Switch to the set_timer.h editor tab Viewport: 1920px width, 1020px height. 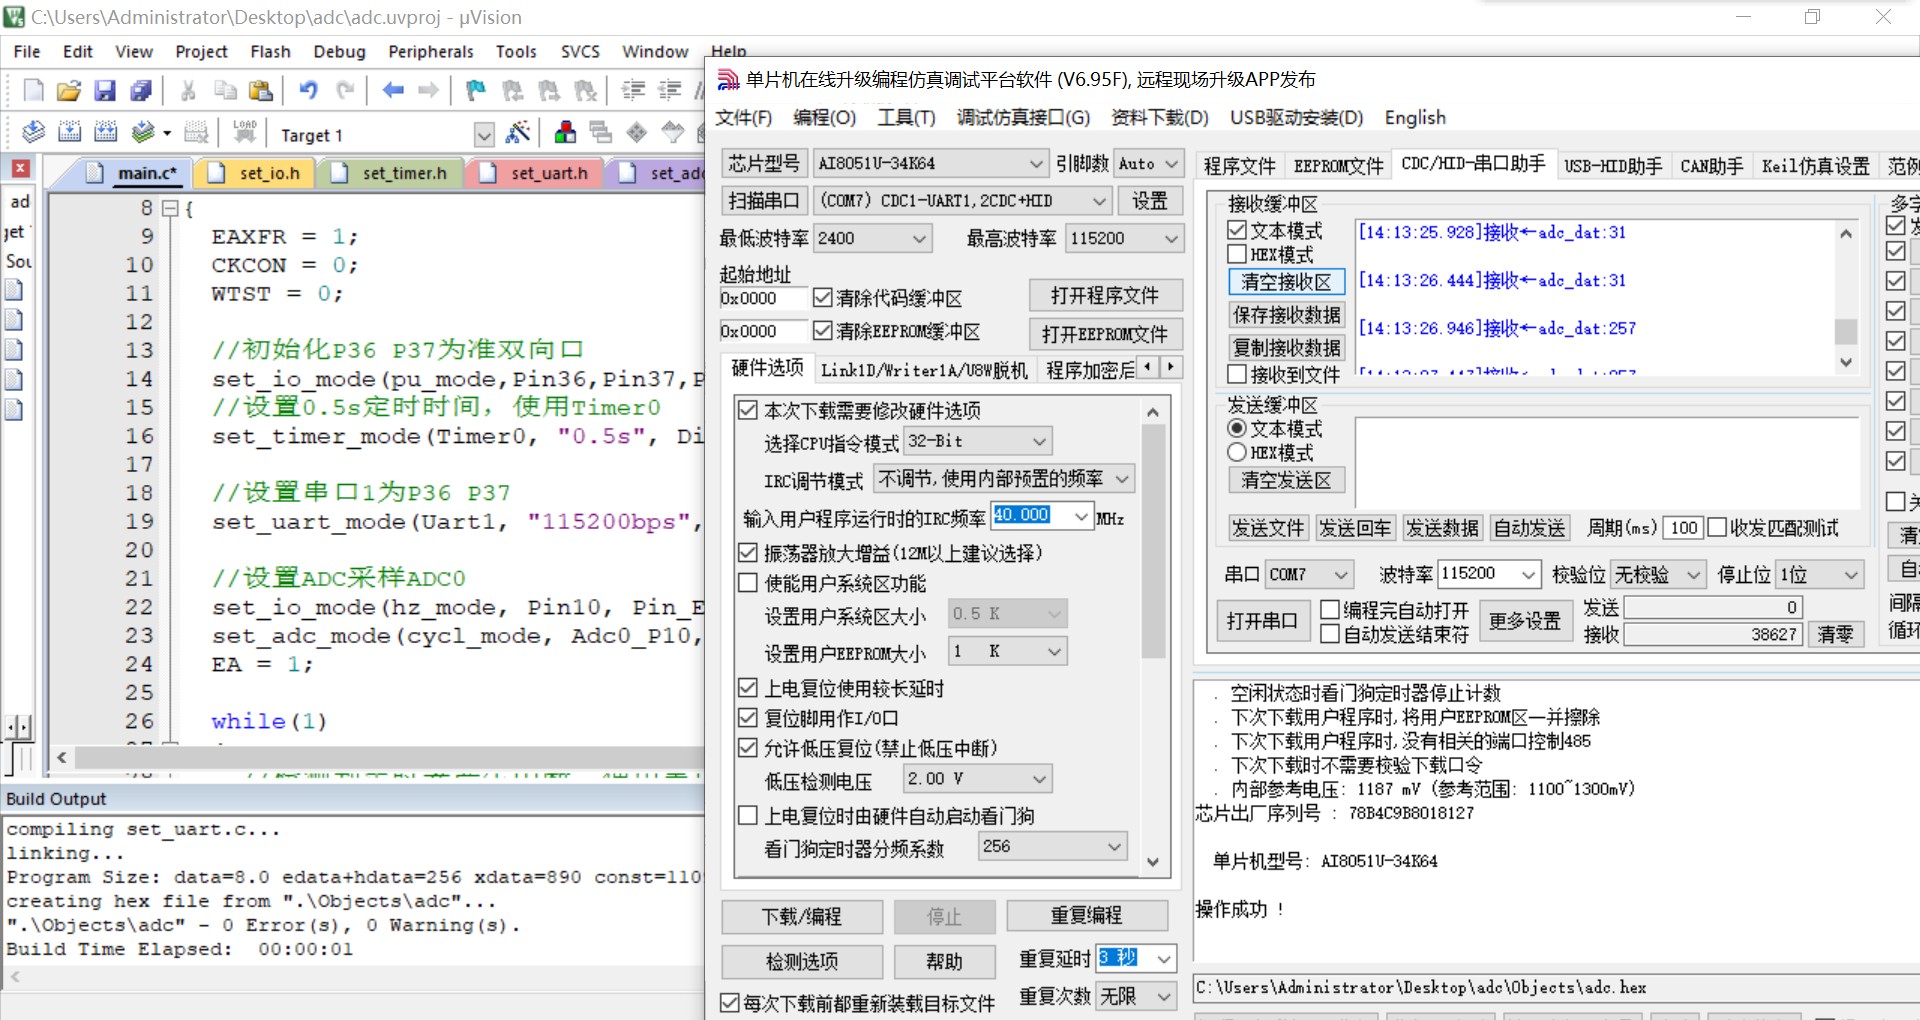tap(394, 173)
